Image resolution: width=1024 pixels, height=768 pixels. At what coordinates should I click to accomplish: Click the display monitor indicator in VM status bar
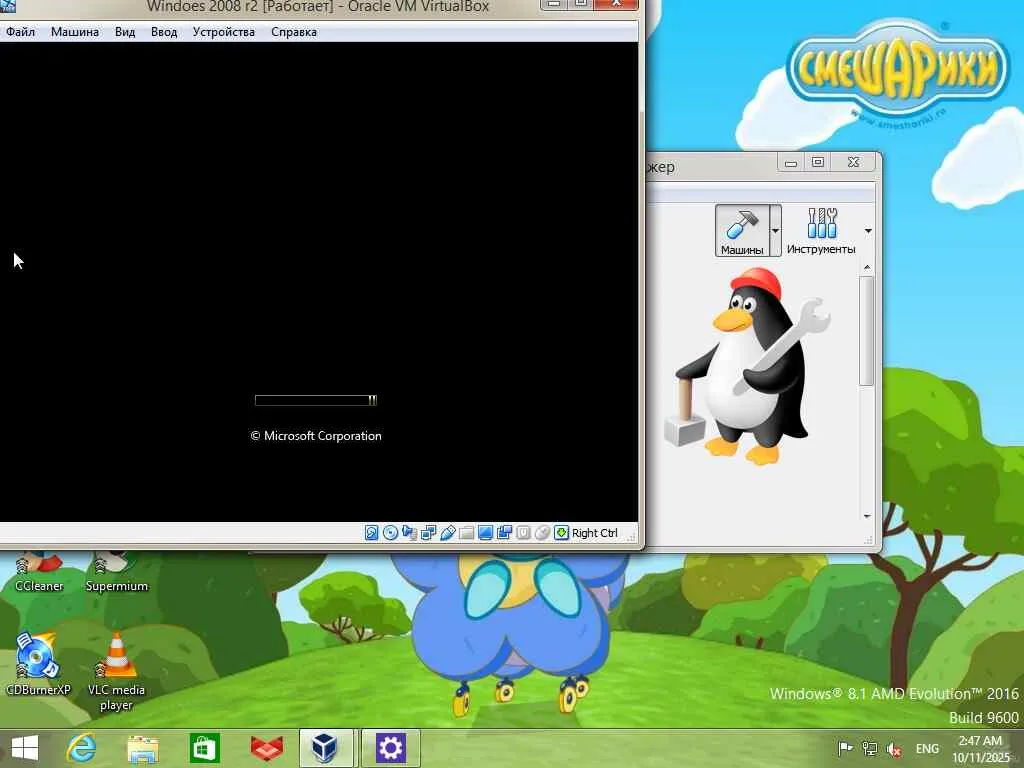(x=485, y=533)
